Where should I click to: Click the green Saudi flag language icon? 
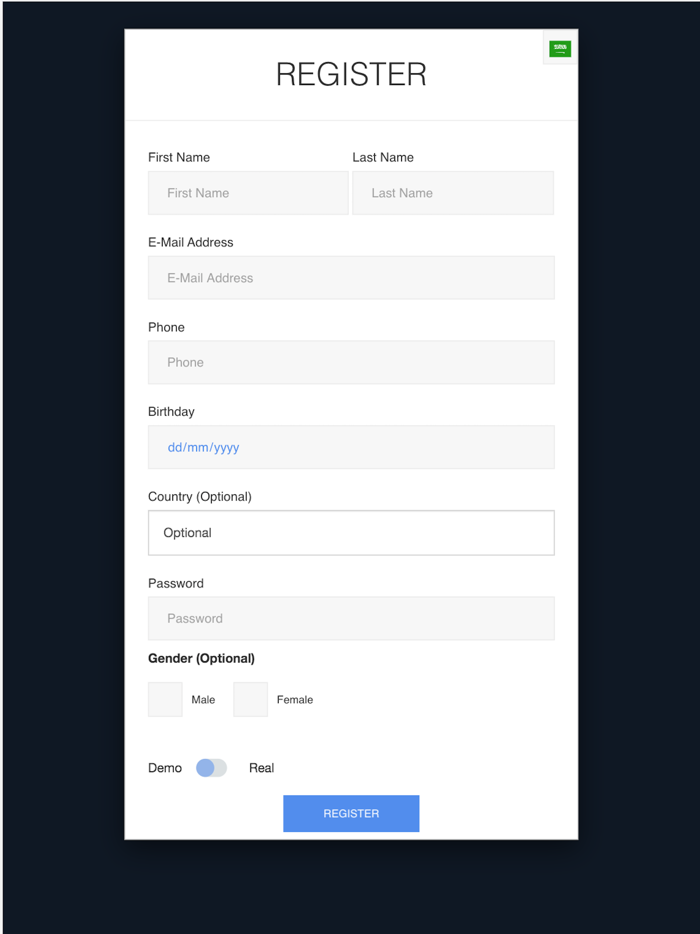[x=559, y=47]
